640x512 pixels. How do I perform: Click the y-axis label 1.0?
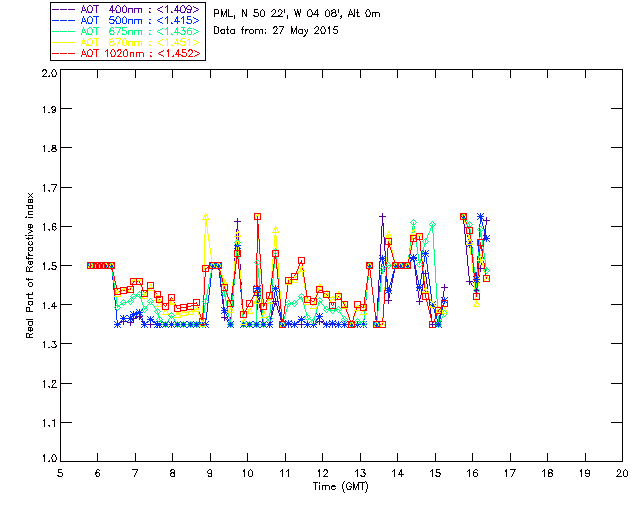coord(49,458)
